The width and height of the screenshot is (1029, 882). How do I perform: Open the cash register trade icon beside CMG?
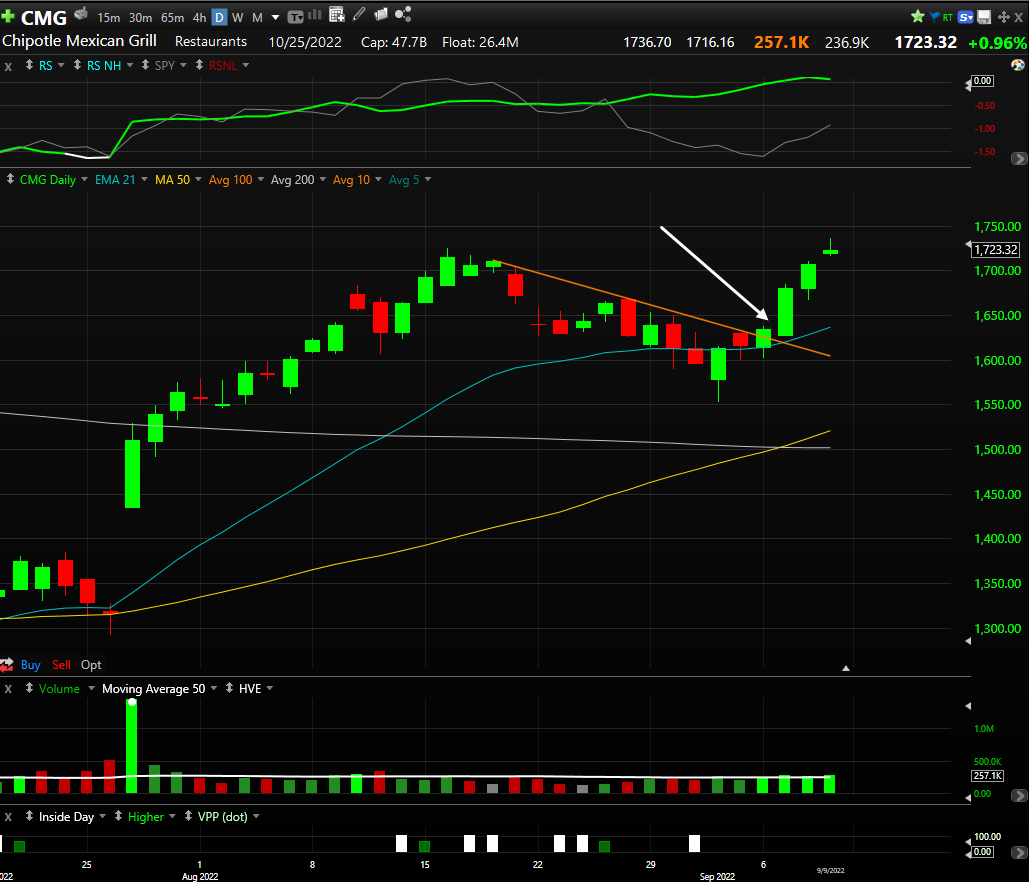point(81,14)
